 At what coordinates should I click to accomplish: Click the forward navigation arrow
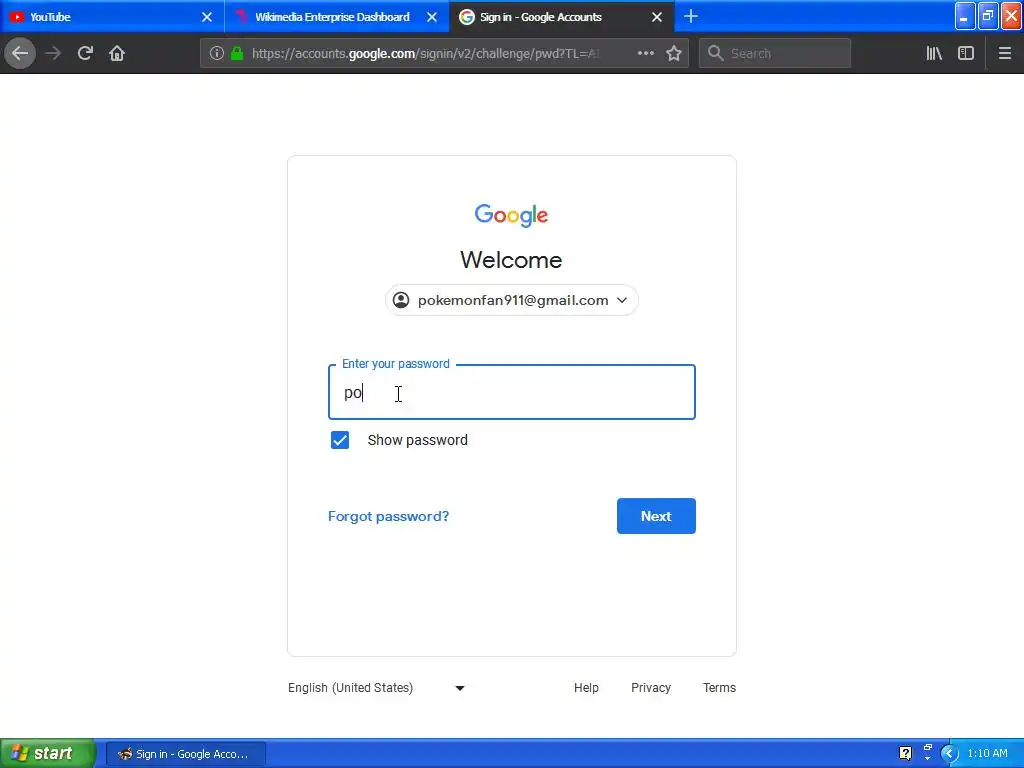pos(53,53)
